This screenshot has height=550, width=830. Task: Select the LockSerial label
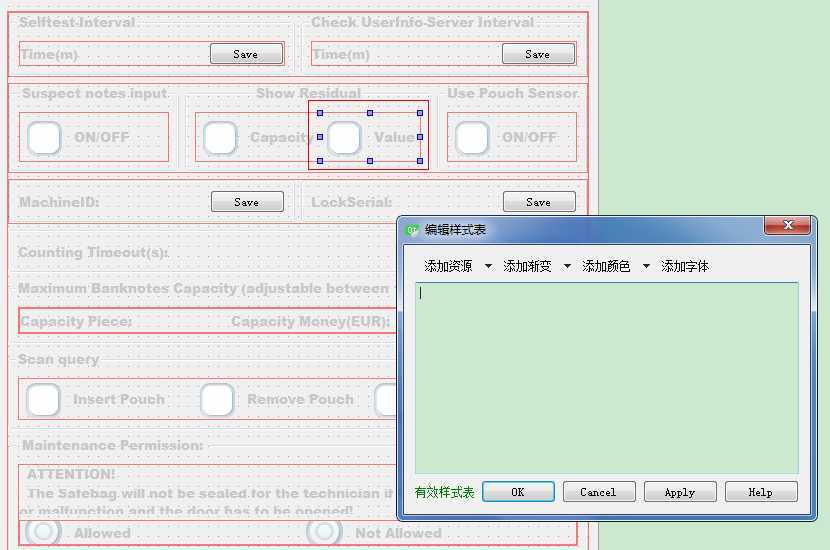(351, 202)
